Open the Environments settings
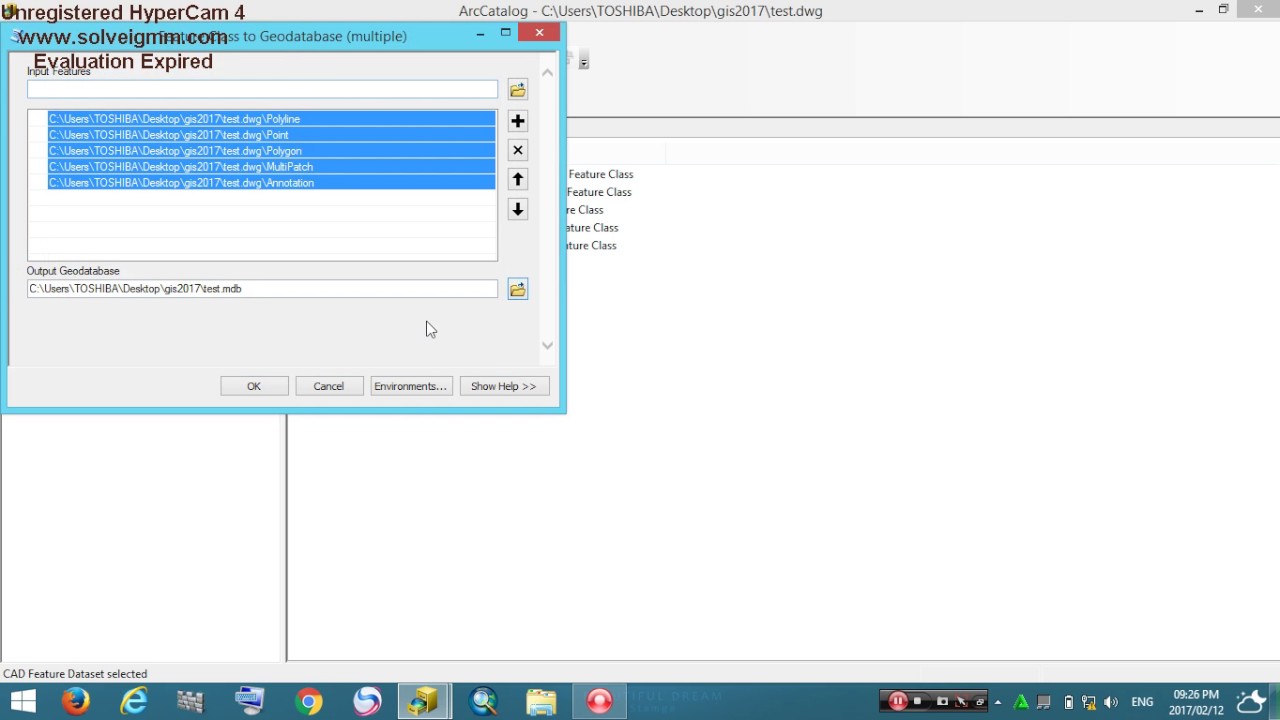This screenshot has width=1280, height=720. point(410,386)
